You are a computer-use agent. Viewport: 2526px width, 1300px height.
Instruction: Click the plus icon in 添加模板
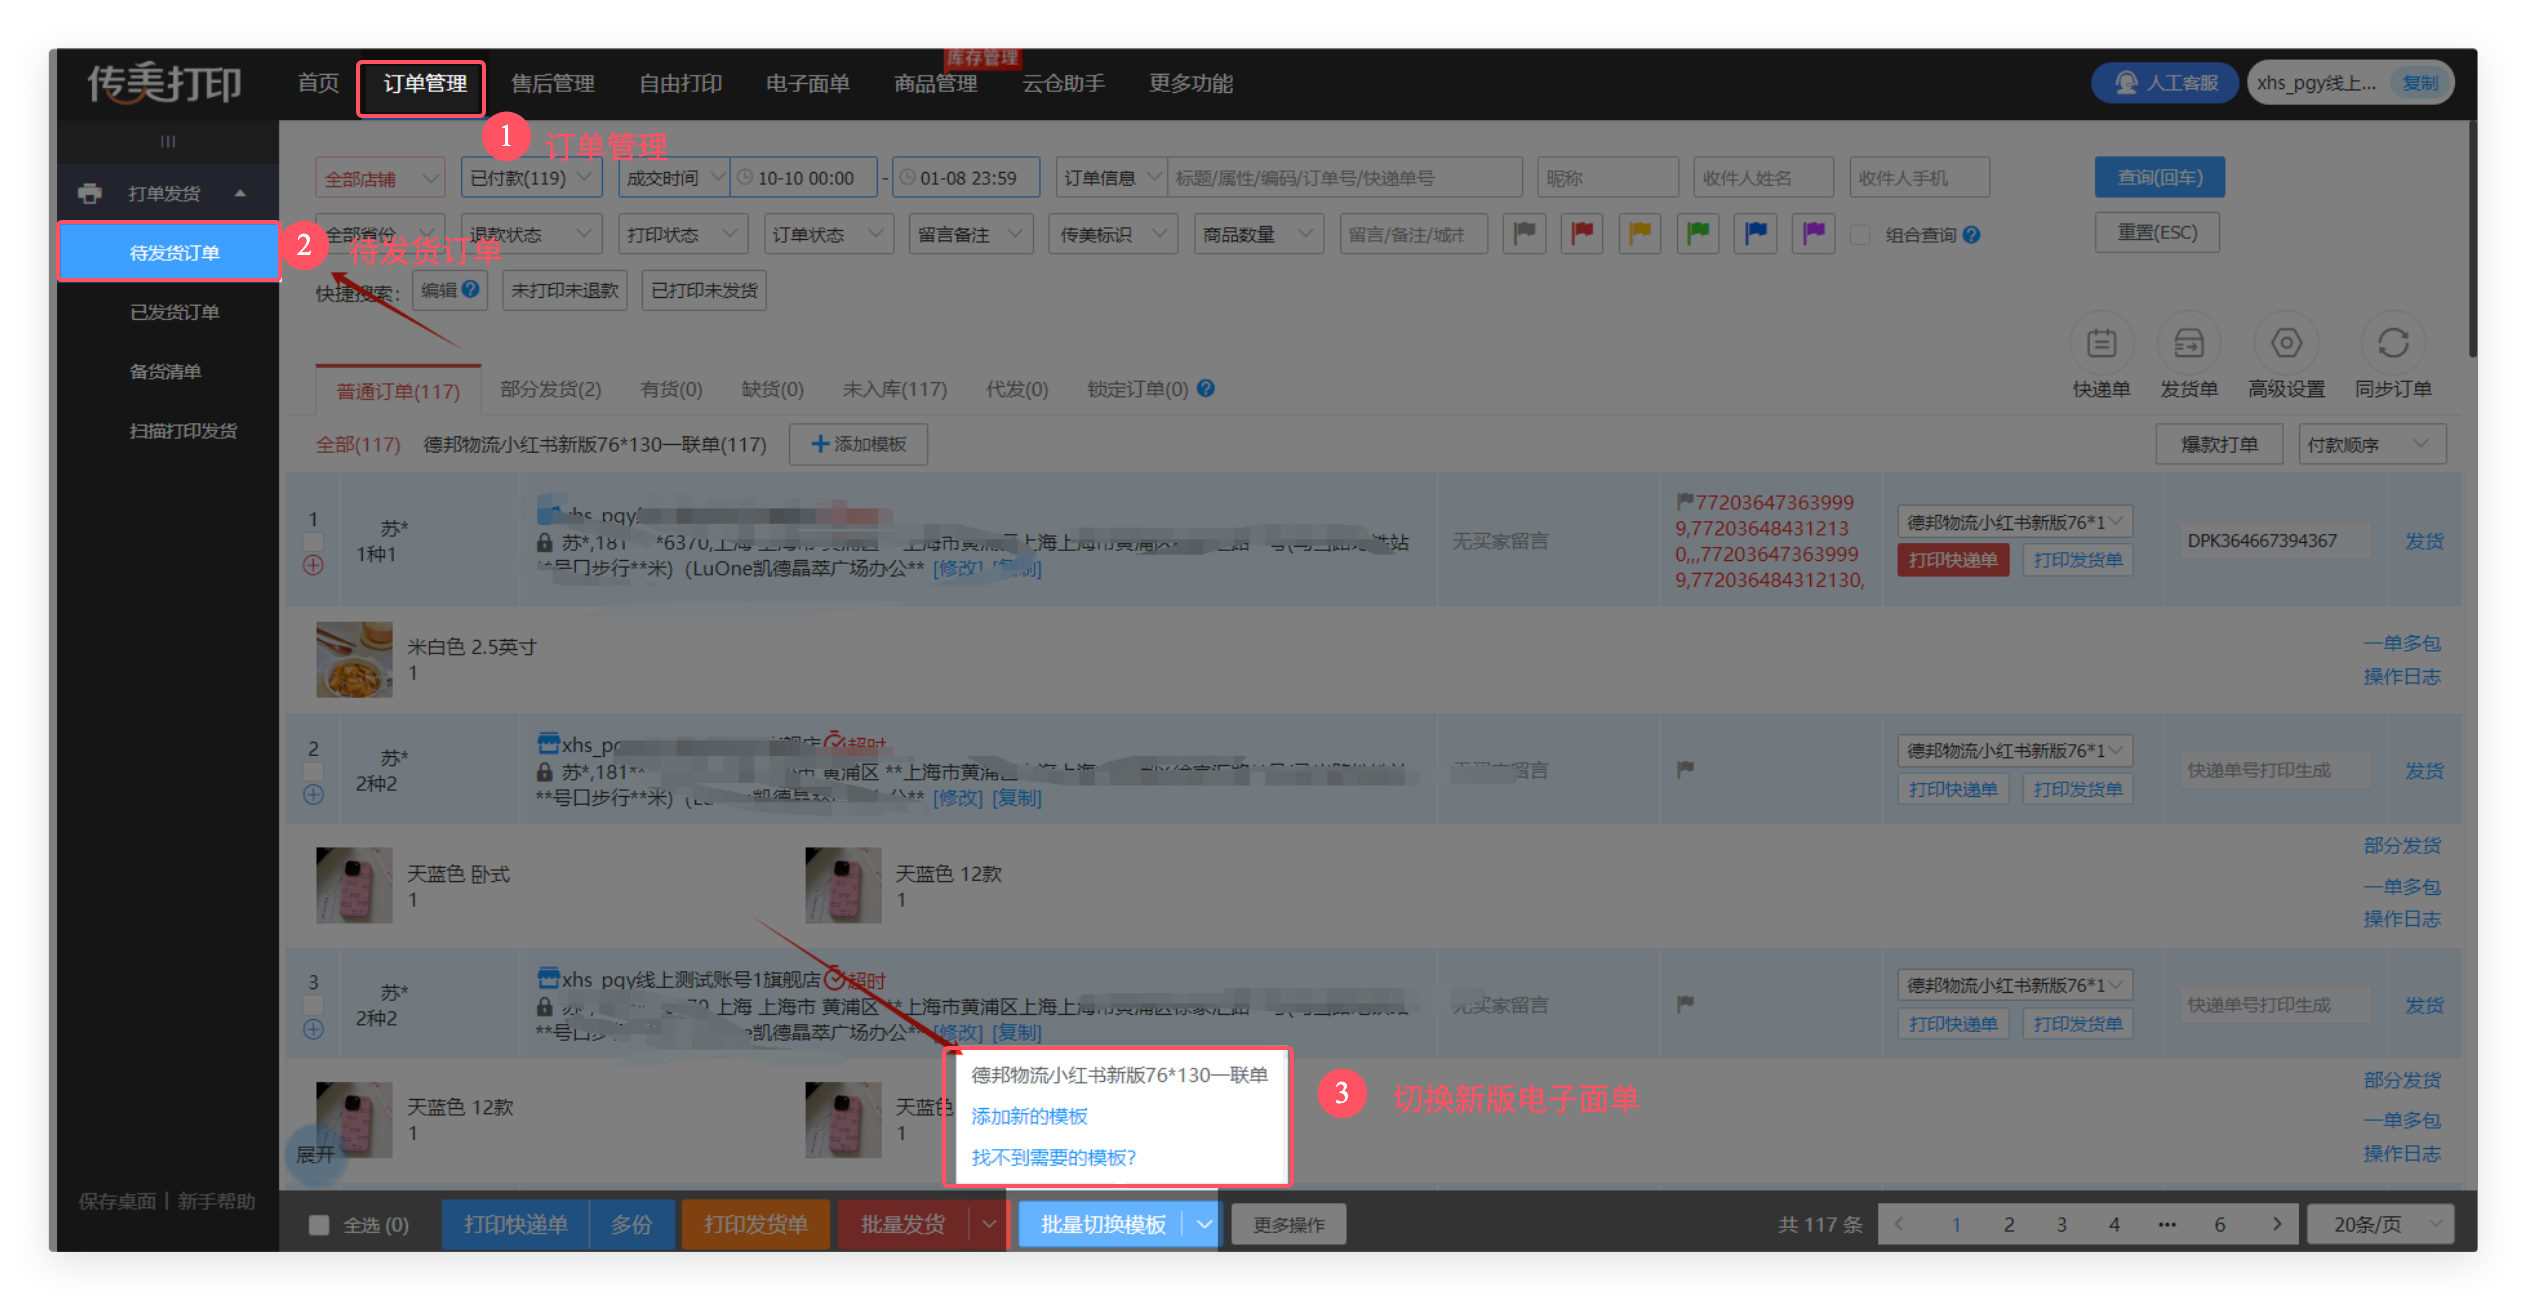pos(819,443)
